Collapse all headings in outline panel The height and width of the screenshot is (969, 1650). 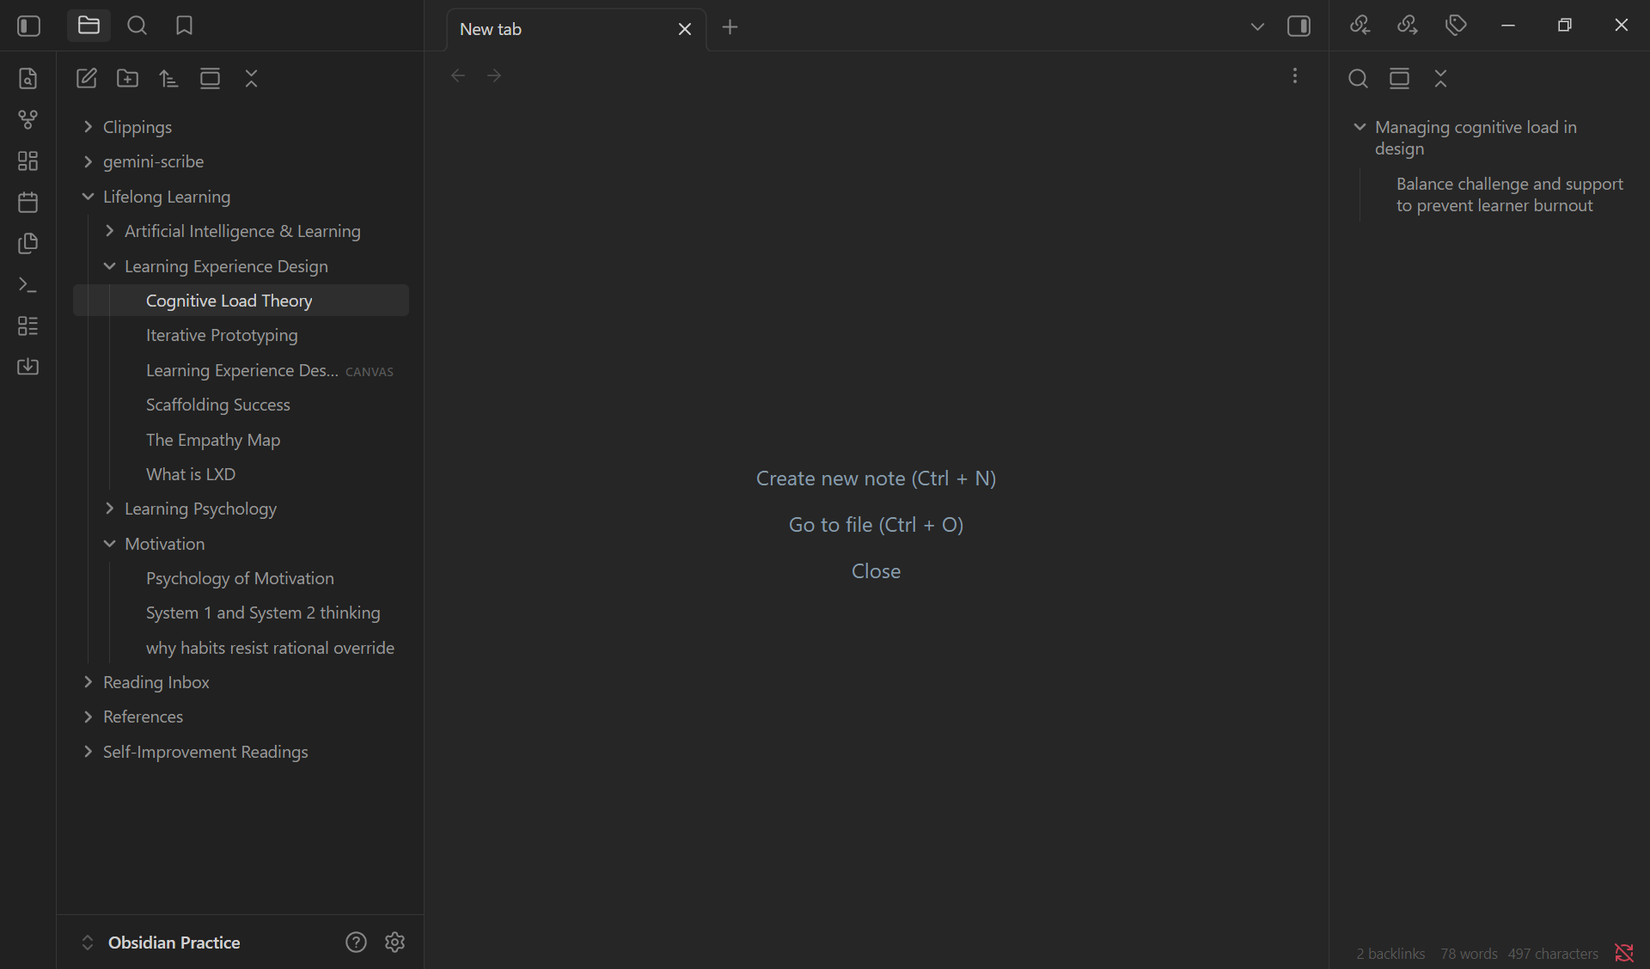1441,78
